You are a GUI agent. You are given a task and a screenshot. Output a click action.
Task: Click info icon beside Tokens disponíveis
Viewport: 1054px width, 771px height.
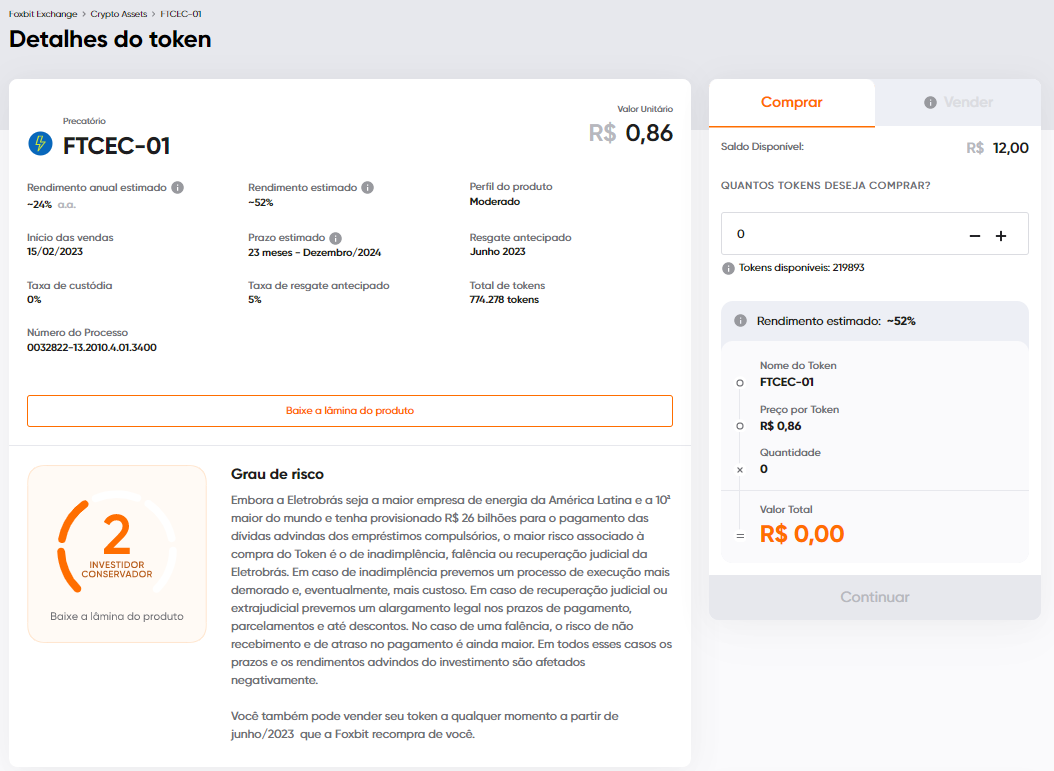point(728,268)
